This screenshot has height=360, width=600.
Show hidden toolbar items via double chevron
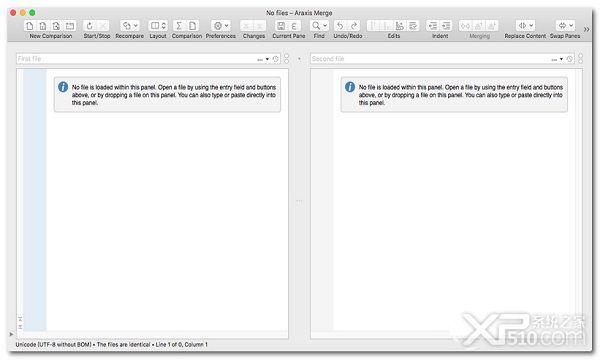[586, 29]
